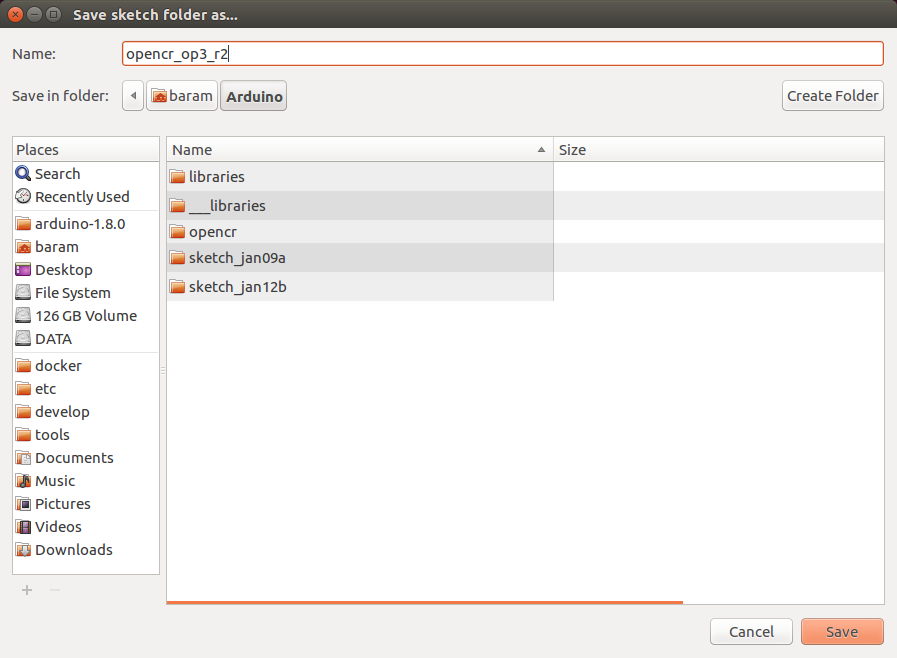Click the Music folder icon
Screen dimensions: 897x658
(23, 481)
